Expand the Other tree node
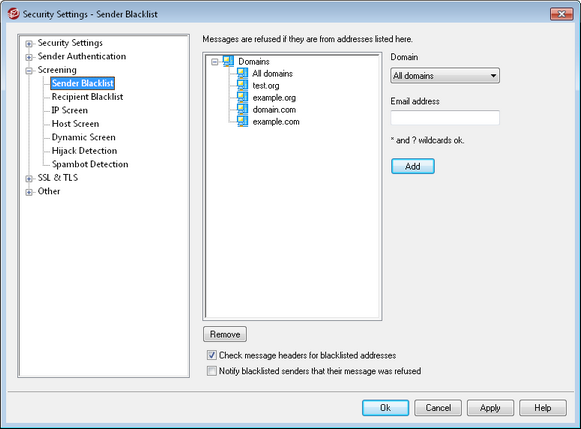This screenshot has height=429, width=581. [29, 192]
